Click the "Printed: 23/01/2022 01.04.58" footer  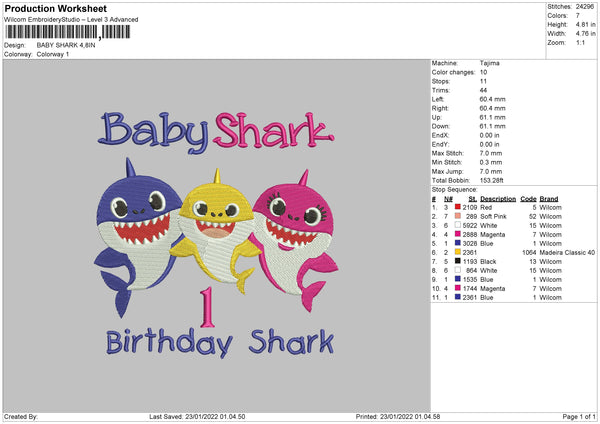pyautogui.click(x=398, y=417)
